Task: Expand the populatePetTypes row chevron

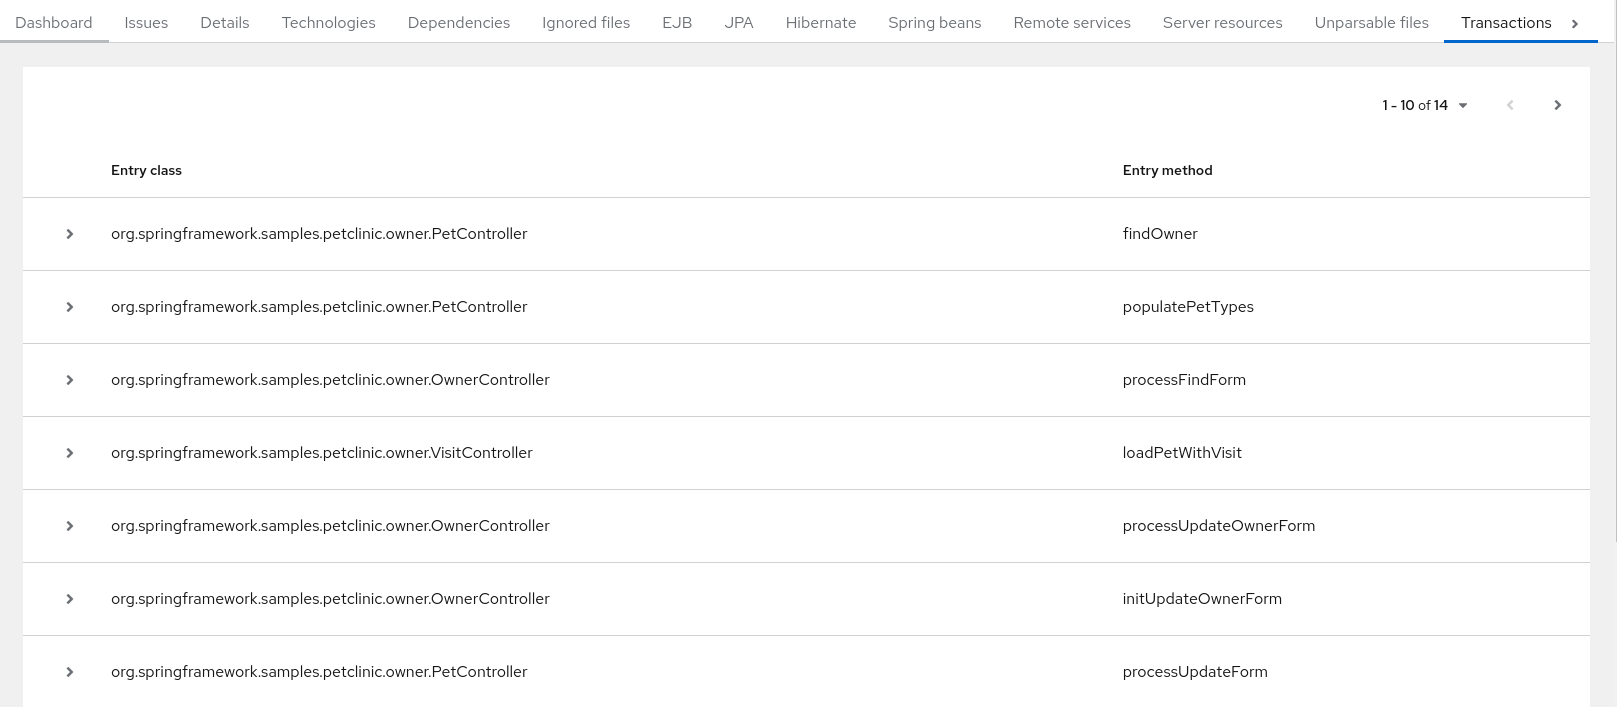Action: tap(70, 307)
